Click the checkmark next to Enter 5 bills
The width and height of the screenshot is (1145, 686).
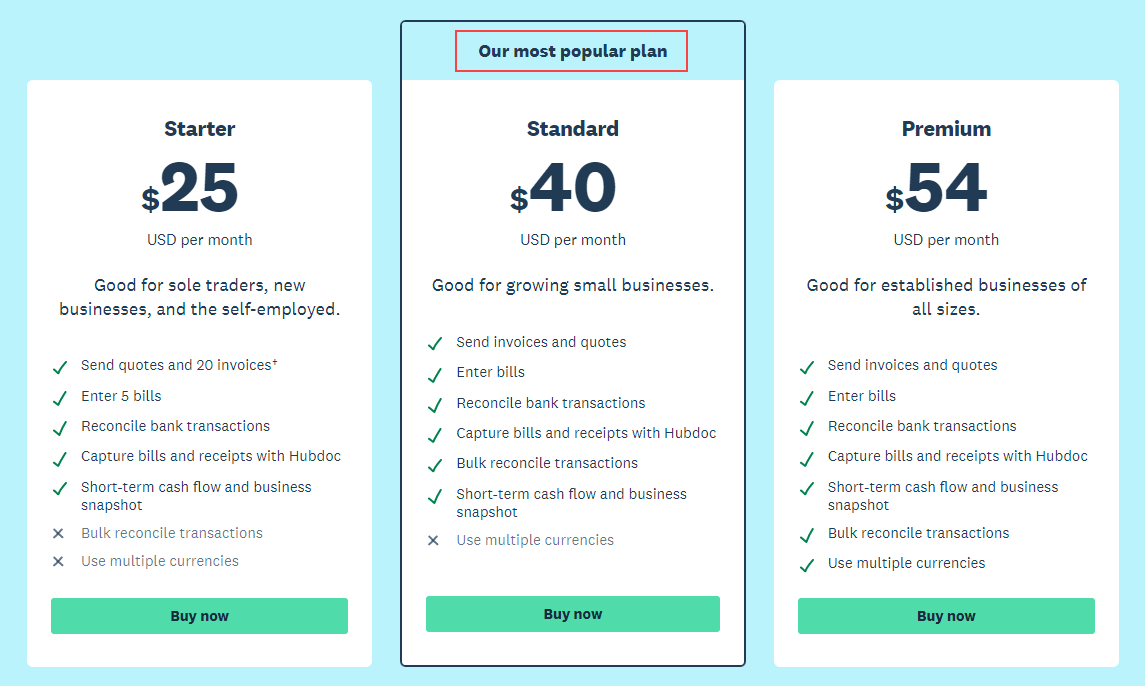coord(59,396)
